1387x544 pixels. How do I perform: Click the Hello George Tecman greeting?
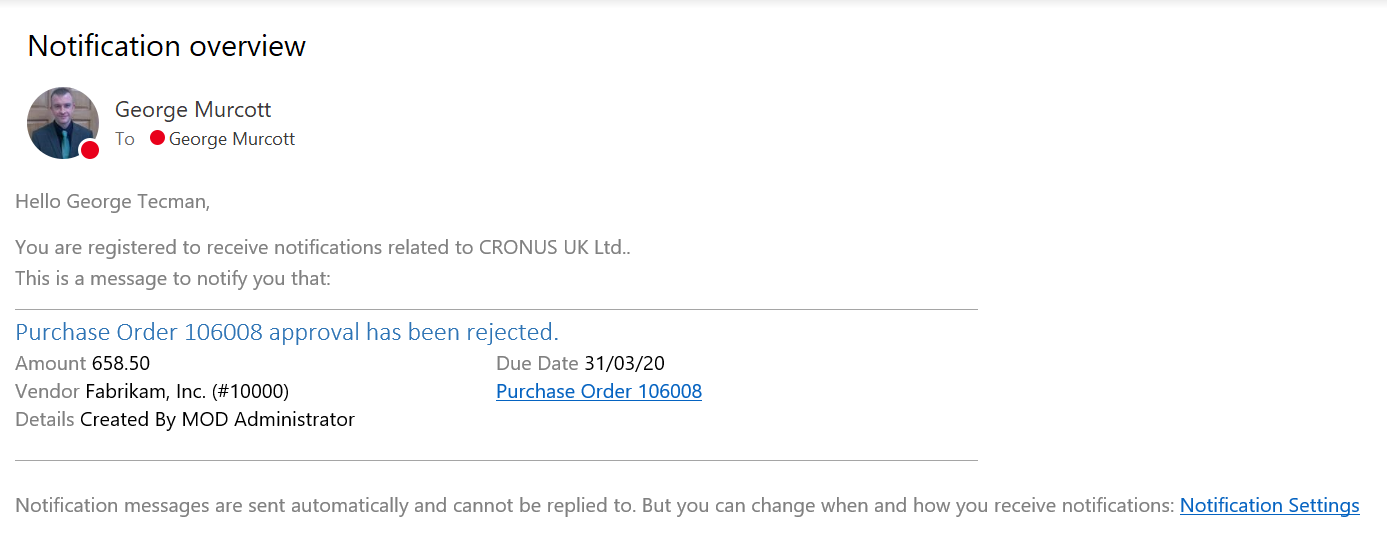pos(112,202)
